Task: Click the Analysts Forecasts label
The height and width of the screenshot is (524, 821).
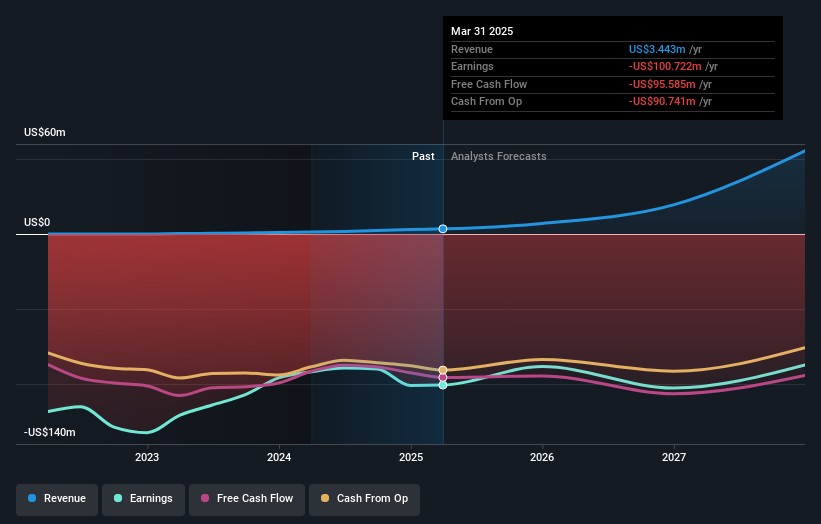Action: coord(498,156)
